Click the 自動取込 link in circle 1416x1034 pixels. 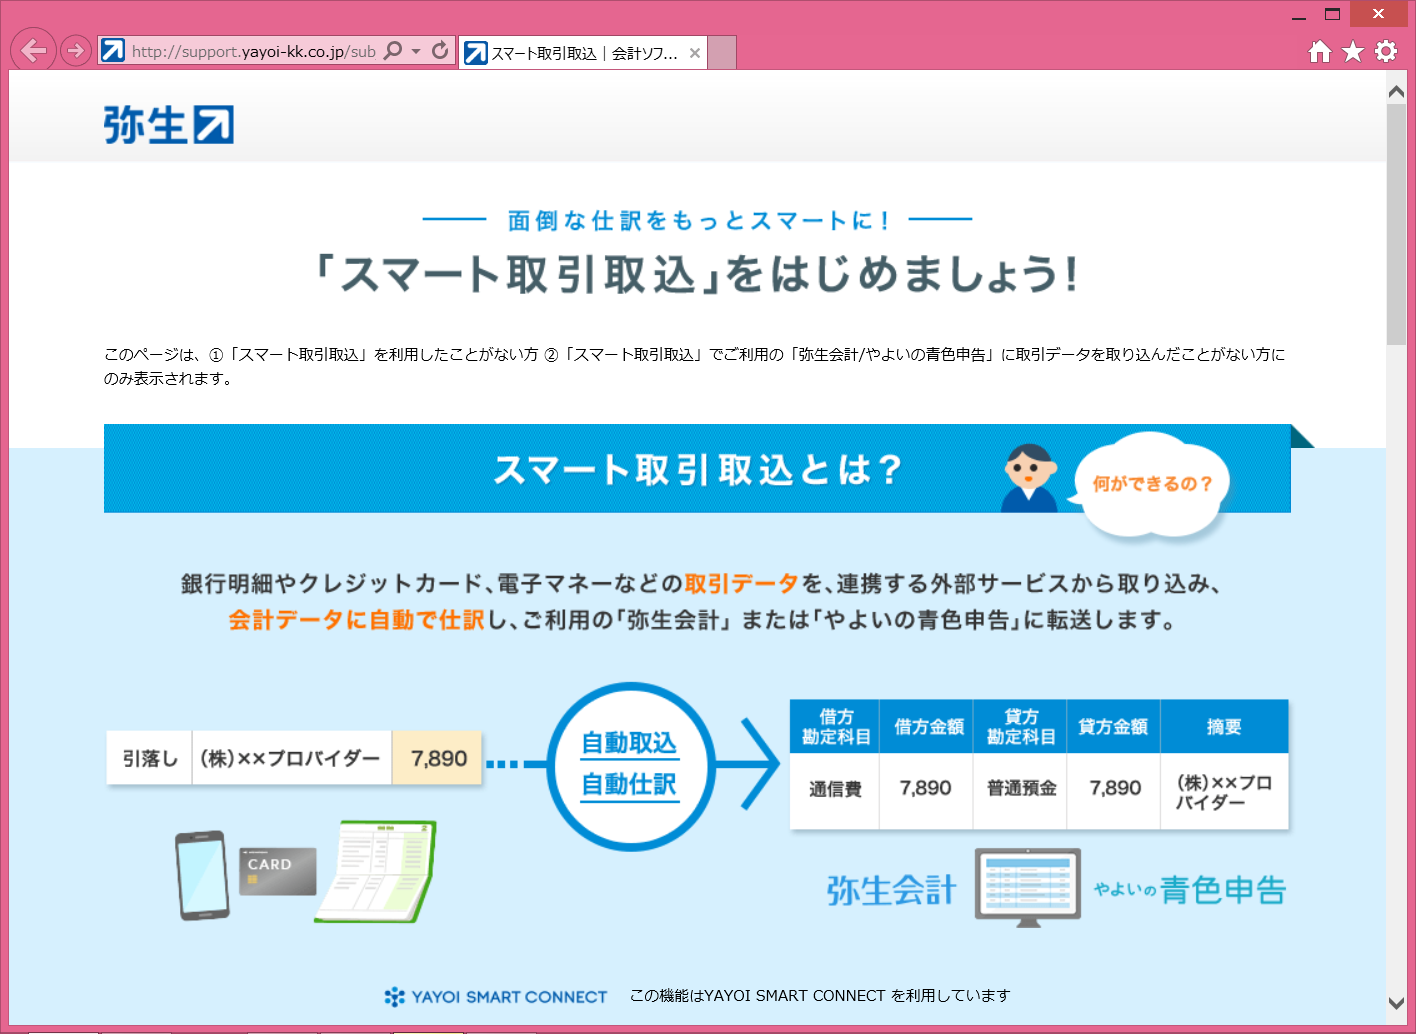pyautogui.click(x=630, y=743)
